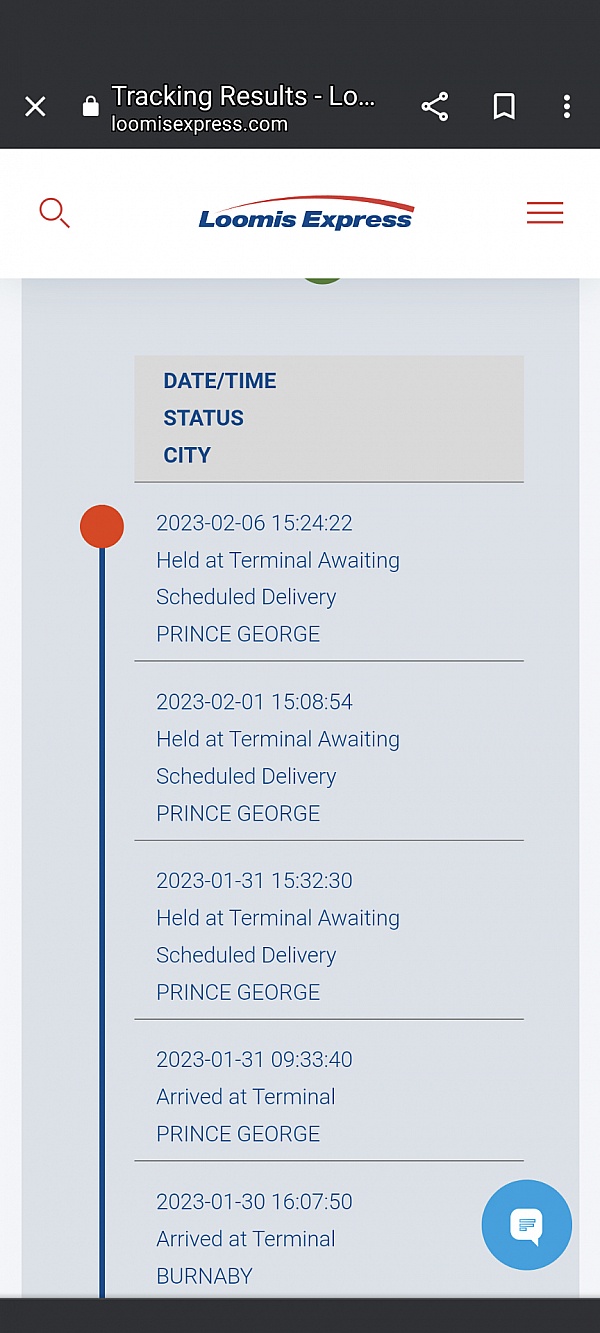Tap the 2023-02-06 15:24:22 entry
Screen dimensions: 600x1333
pyautogui.click(x=254, y=523)
